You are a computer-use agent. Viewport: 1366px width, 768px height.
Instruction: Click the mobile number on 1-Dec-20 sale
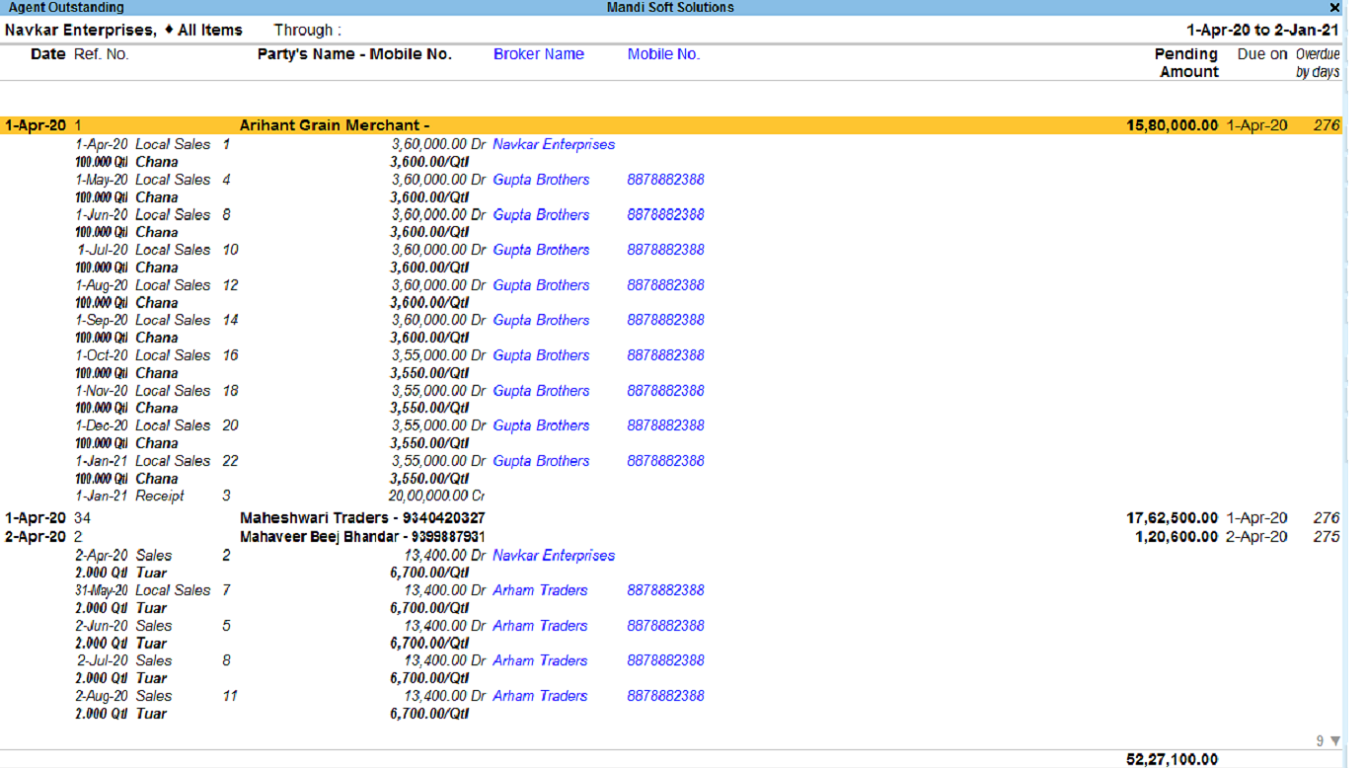(x=665, y=426)
